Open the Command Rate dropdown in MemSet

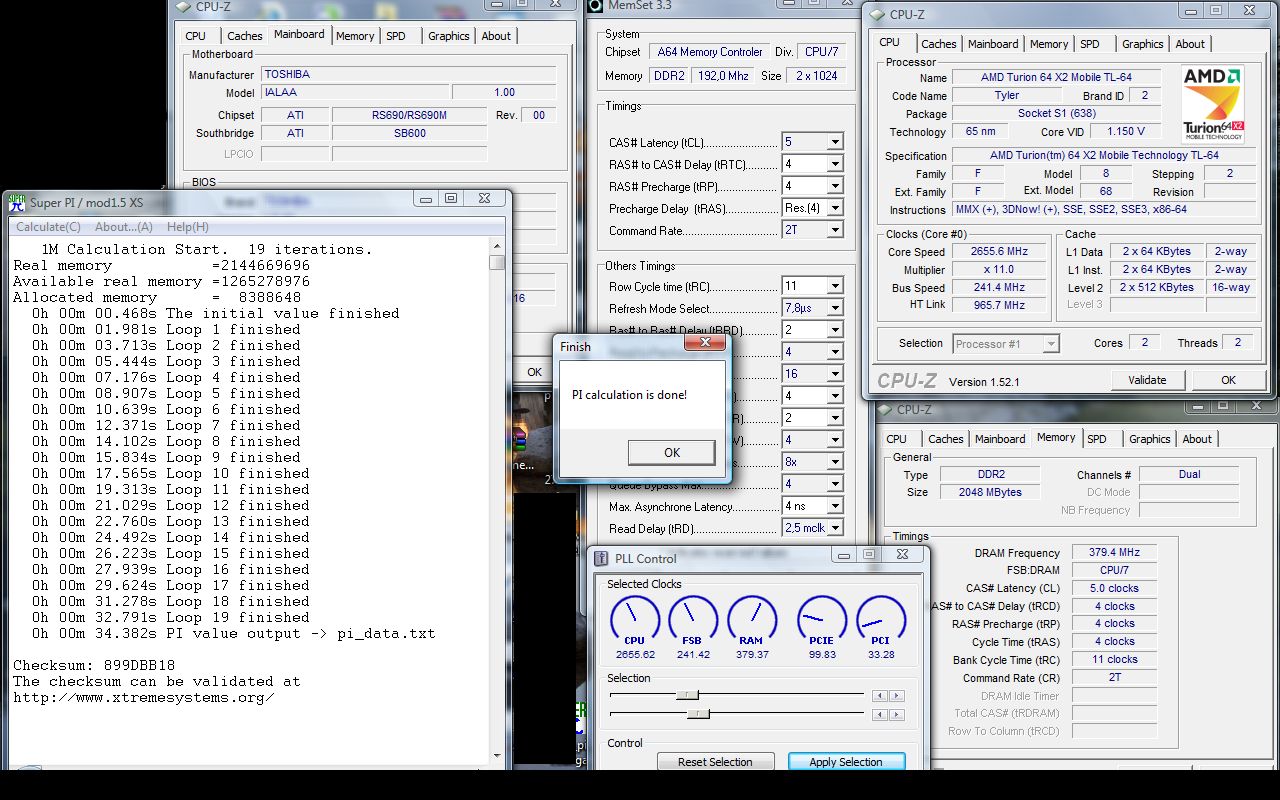(x=834, y=231)
